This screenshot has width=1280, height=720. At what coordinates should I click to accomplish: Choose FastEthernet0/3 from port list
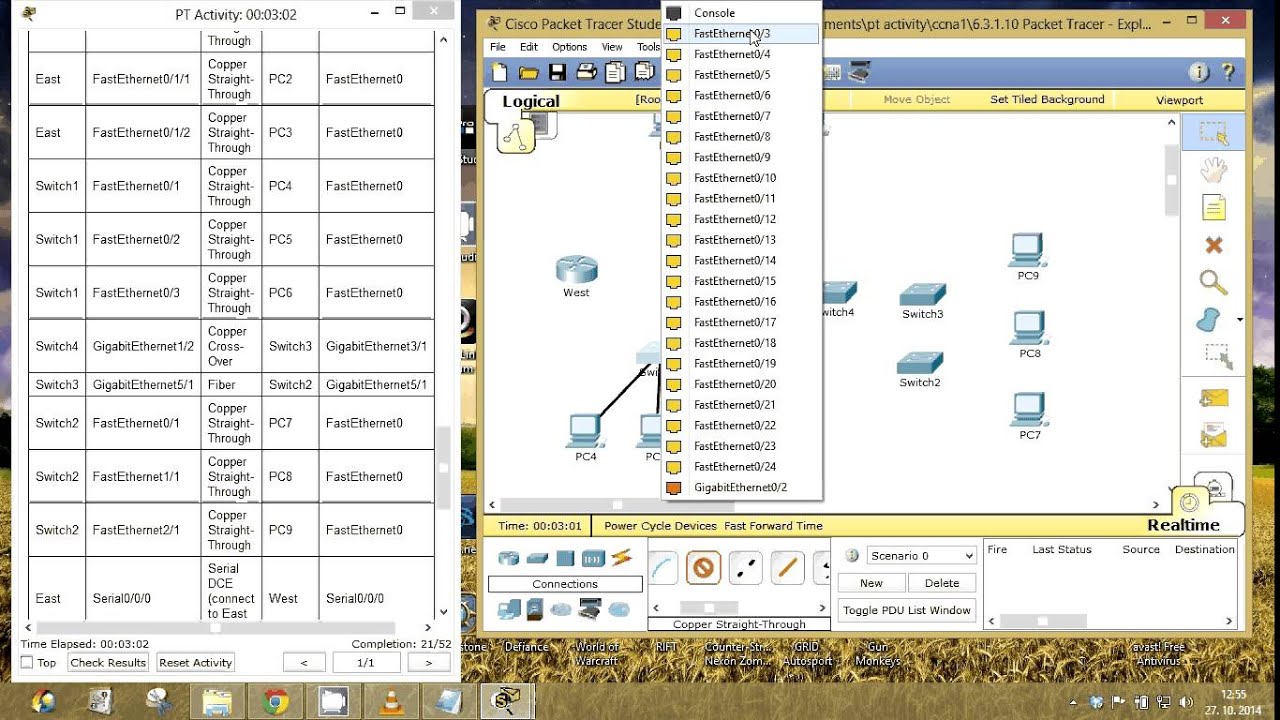point(742,34)
